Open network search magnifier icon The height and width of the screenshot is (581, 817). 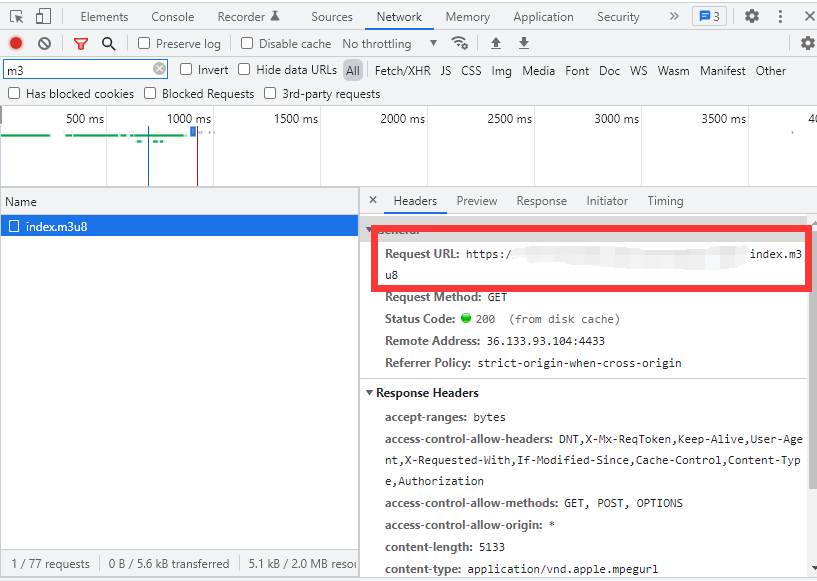pyautogui.click(x=108, y=44)
